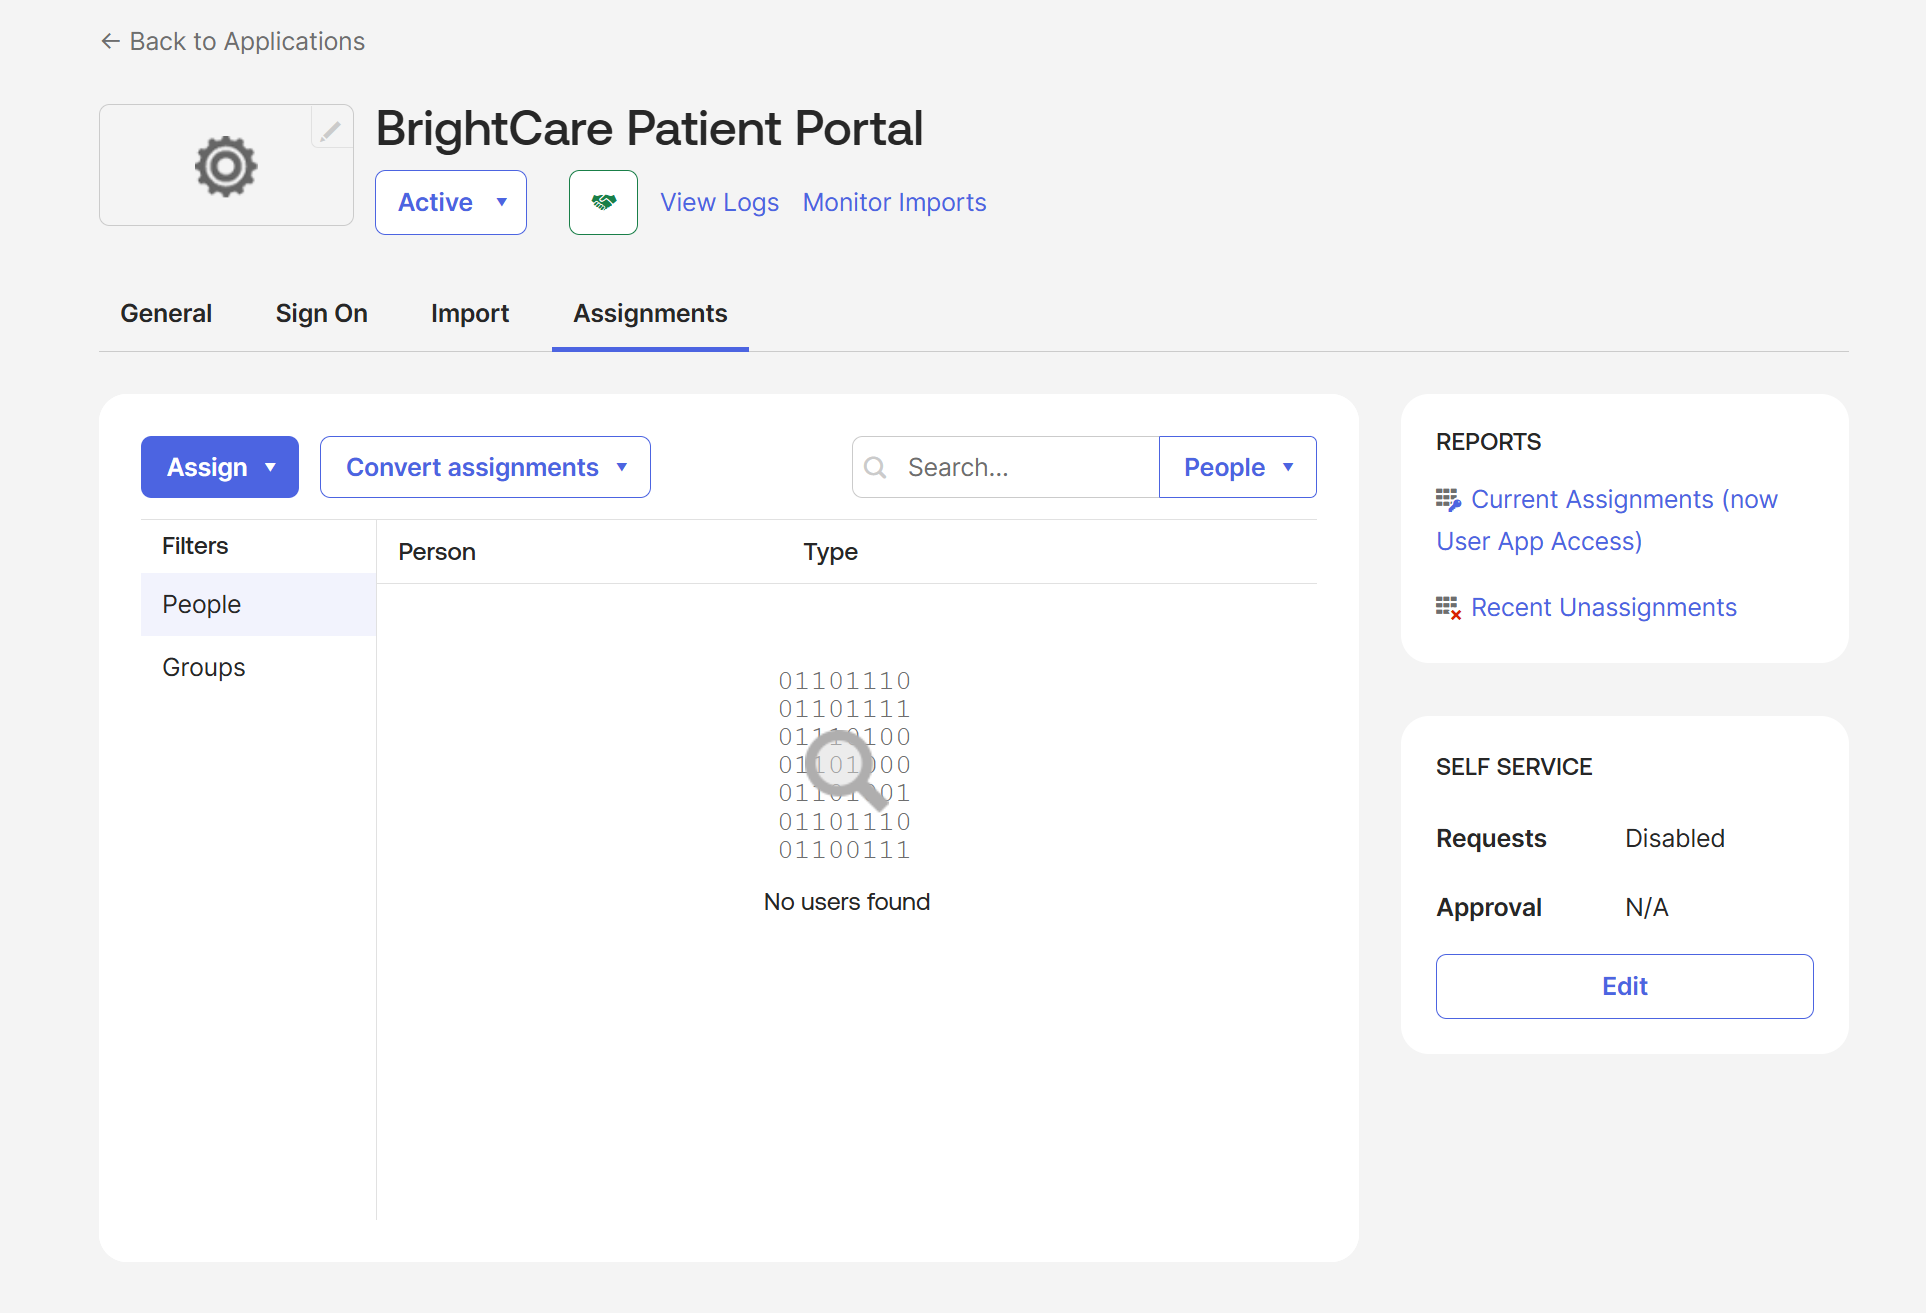The width and height of the screenshot is (1926, 1313).
Task: Select the Groups filter
Action: [204, 667]
